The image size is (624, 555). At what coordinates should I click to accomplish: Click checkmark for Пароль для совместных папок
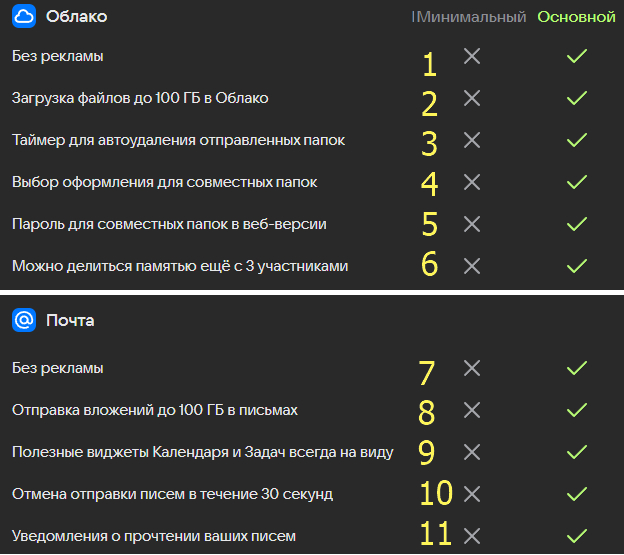click(x=576, y=224)
